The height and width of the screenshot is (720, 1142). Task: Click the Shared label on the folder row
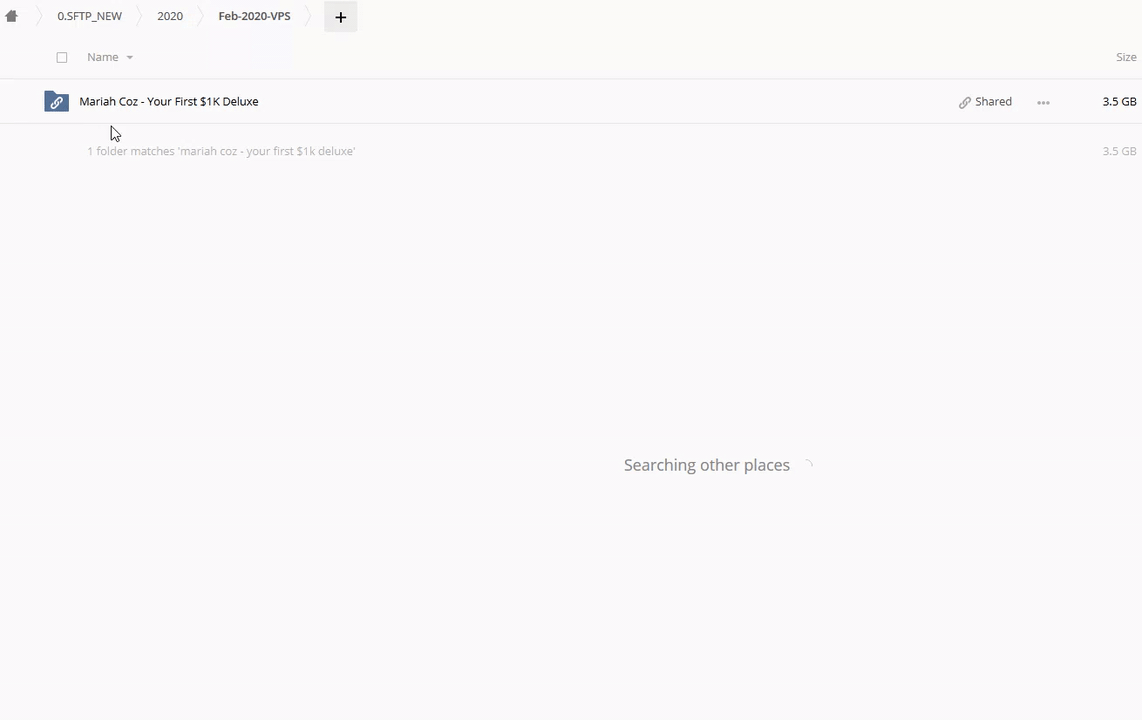[x=993, y=101]
